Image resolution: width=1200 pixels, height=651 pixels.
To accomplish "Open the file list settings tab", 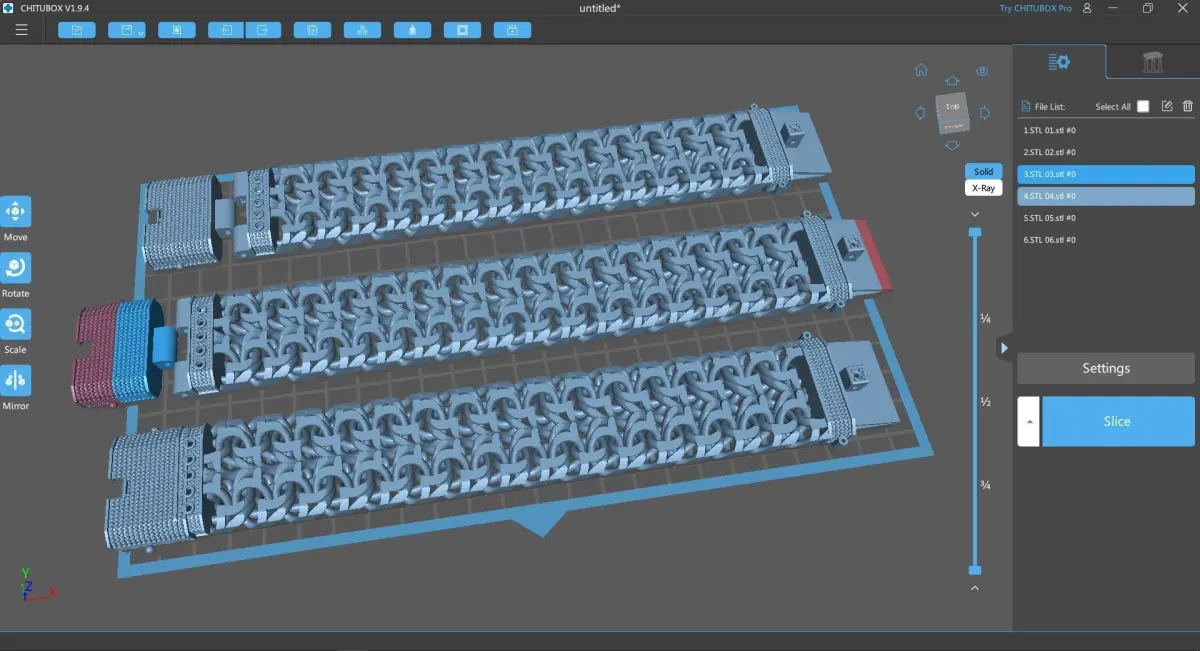I will [1059, 62].
